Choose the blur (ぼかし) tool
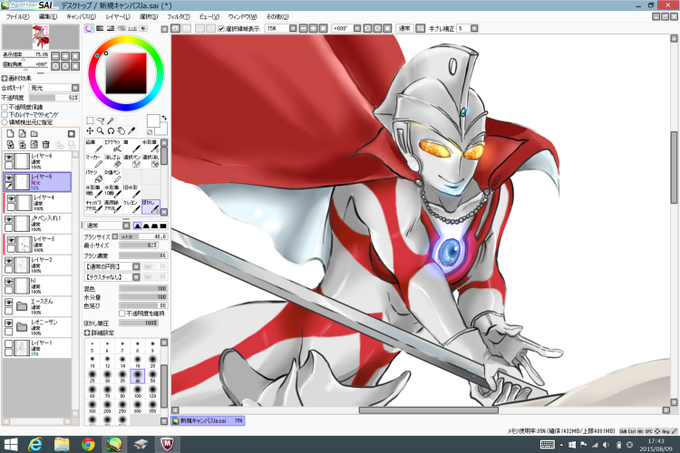The image size is (680, 453). pos(150,206)
